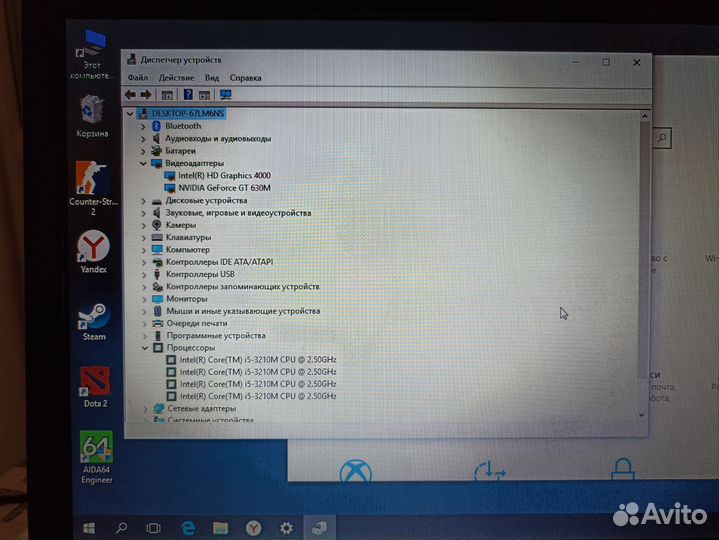Screen dimensions: 719x540
Task: Open Settings gear in the taskbar
Action: pyautogui.click(x=287, y=528)
